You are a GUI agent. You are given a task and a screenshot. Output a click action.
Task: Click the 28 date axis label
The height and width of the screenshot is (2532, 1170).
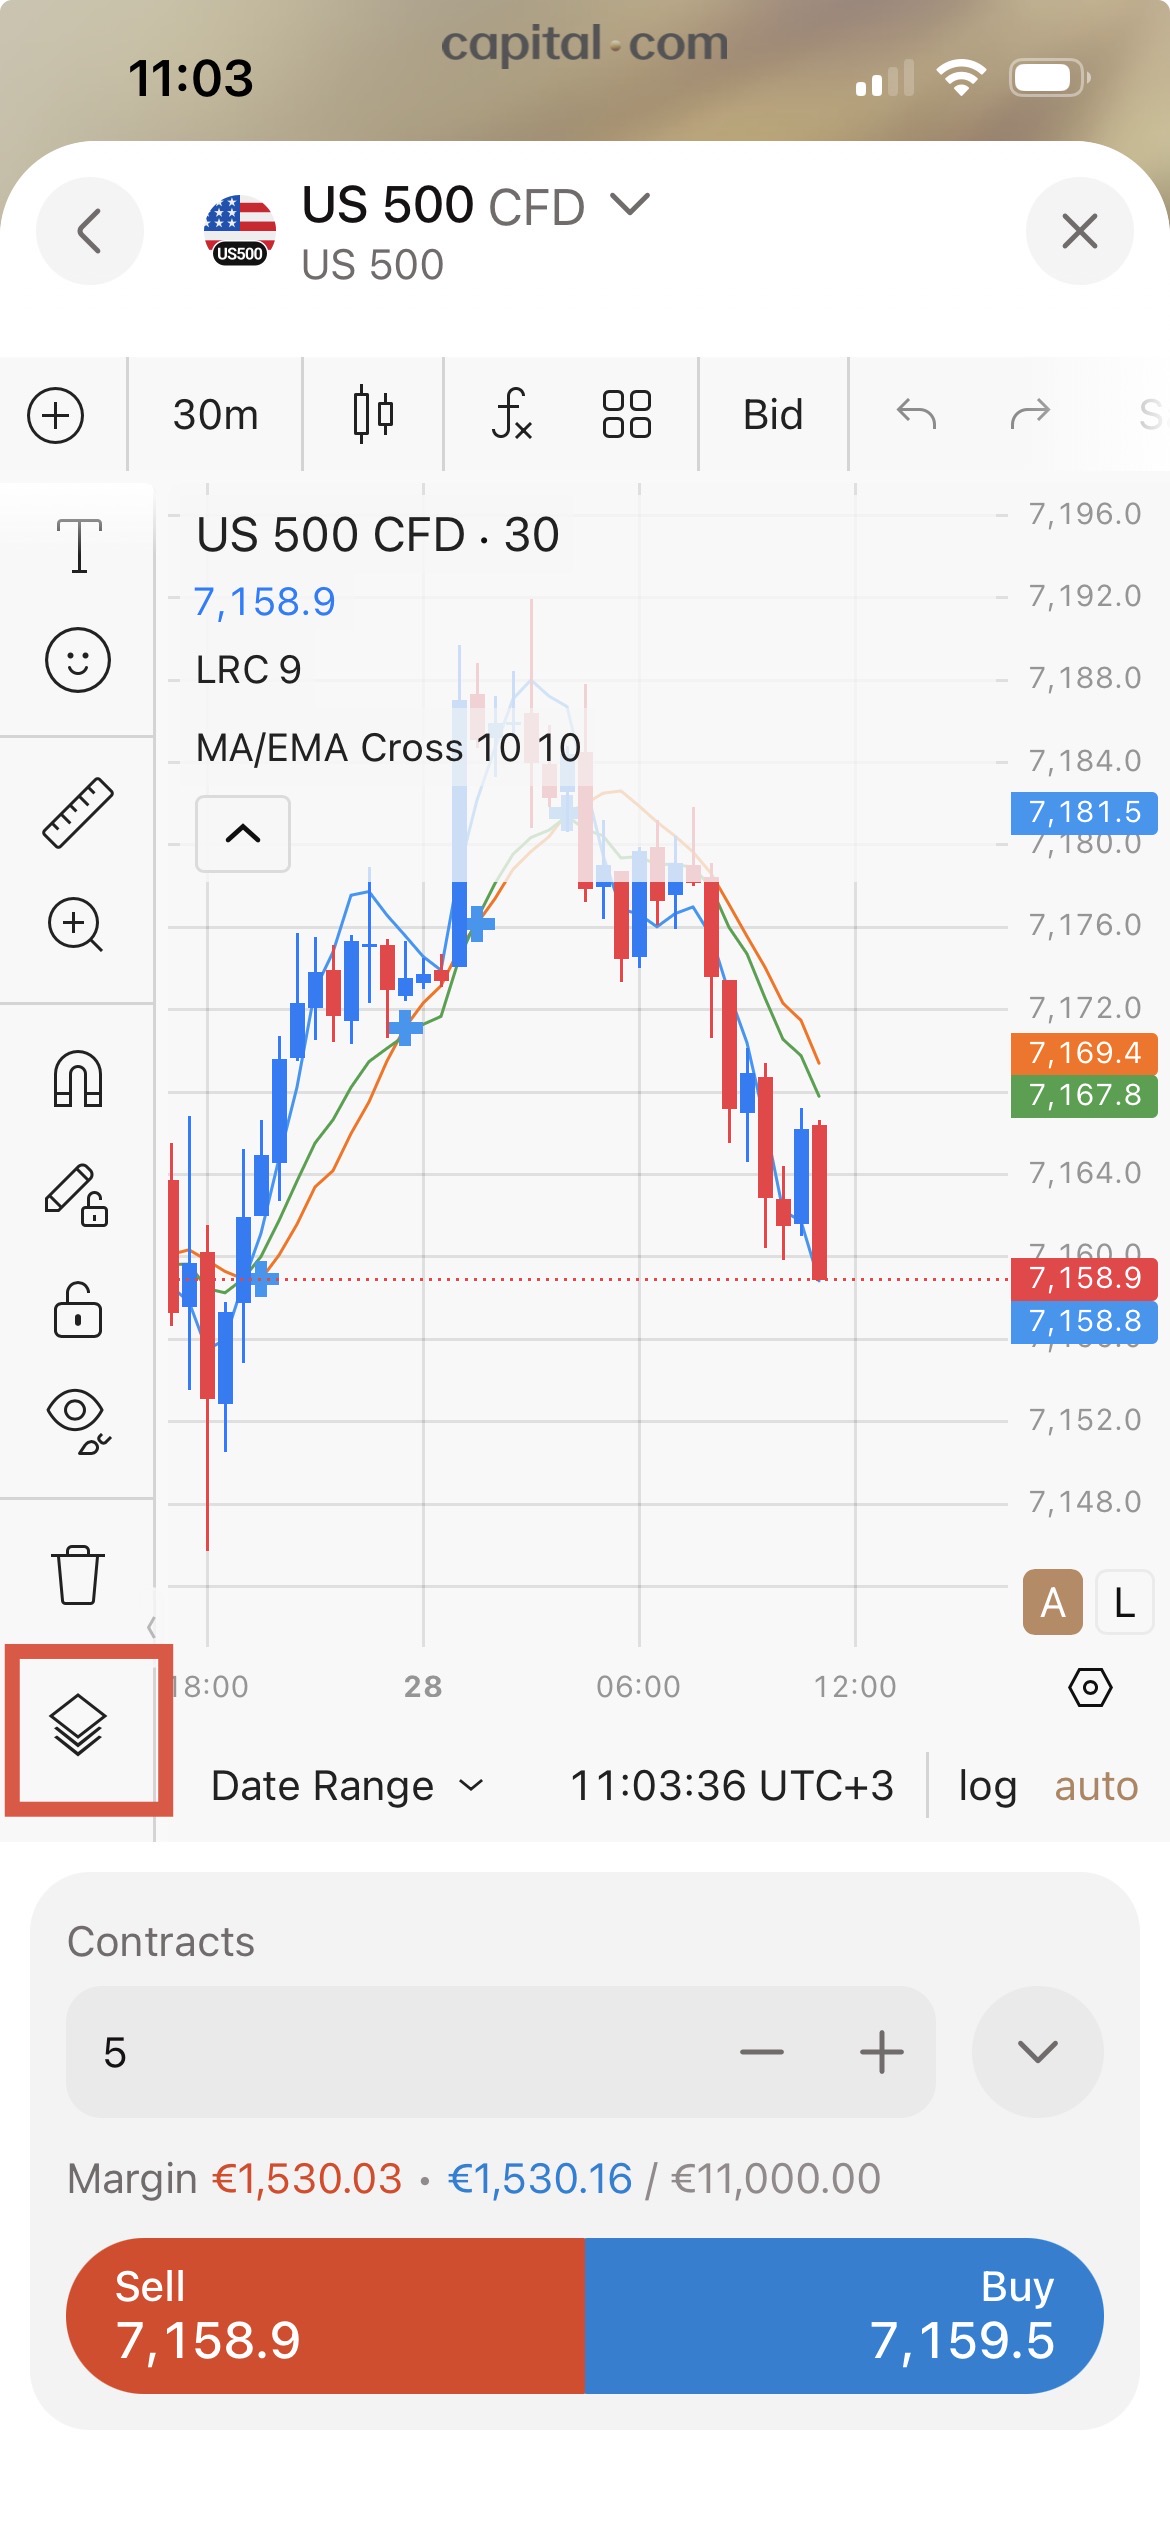coord(423,1687)
